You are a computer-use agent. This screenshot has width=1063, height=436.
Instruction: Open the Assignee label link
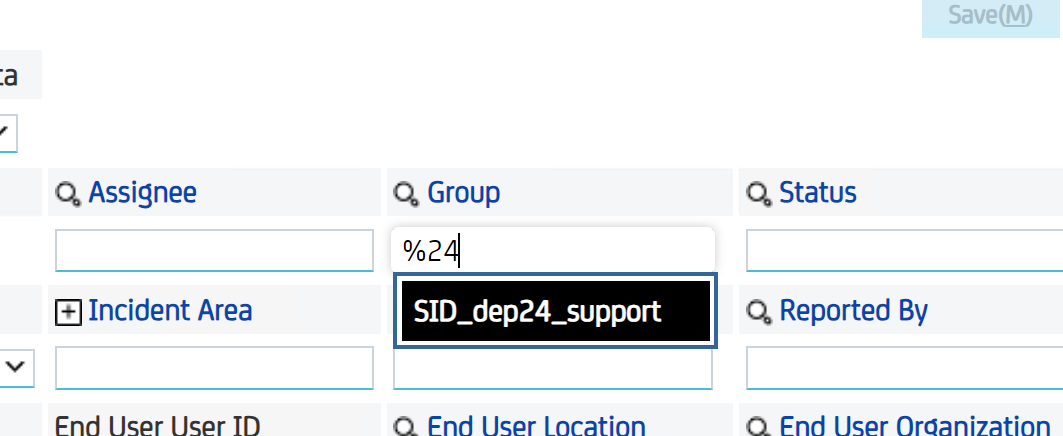tap(142, 193)
